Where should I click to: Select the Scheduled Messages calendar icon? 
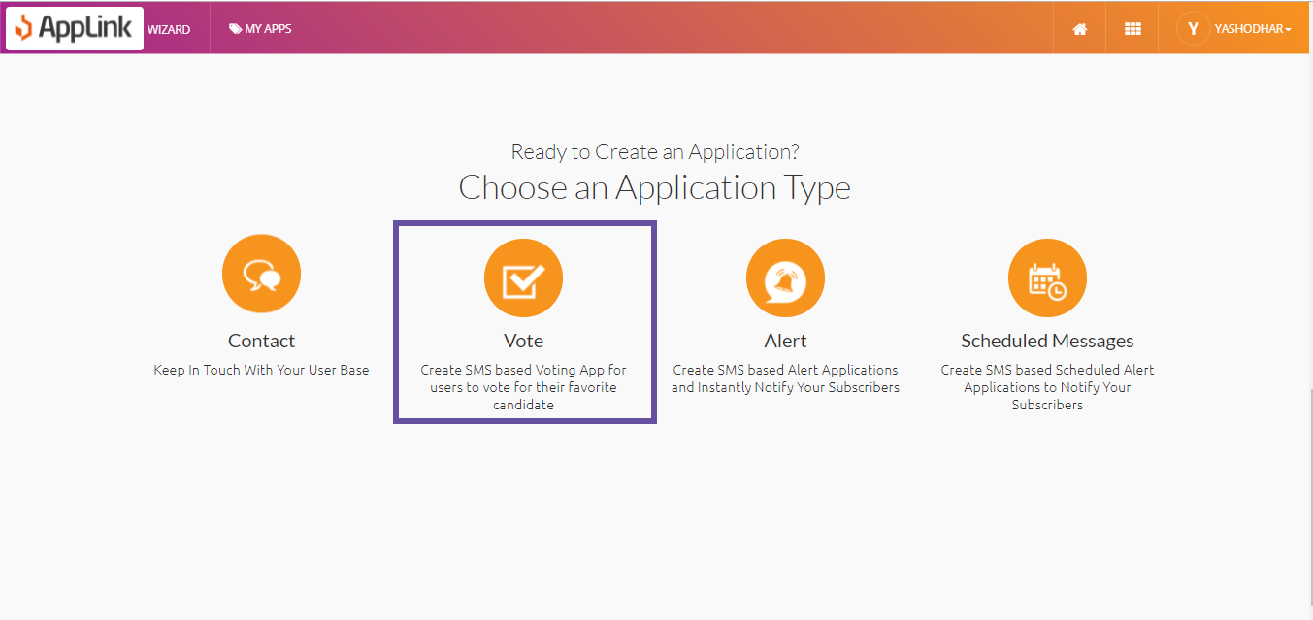[x=1047, y=278]
